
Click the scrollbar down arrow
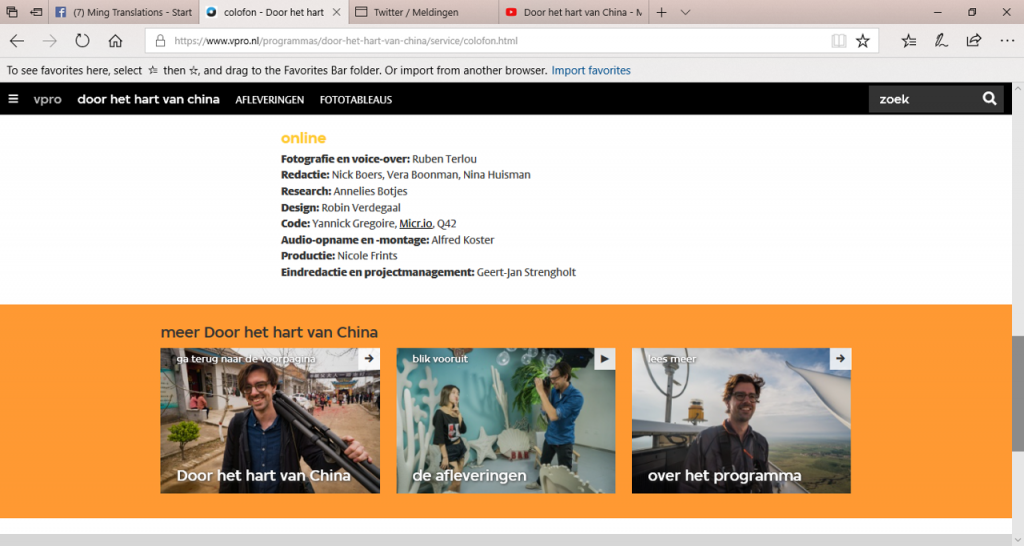(1017, 540)
